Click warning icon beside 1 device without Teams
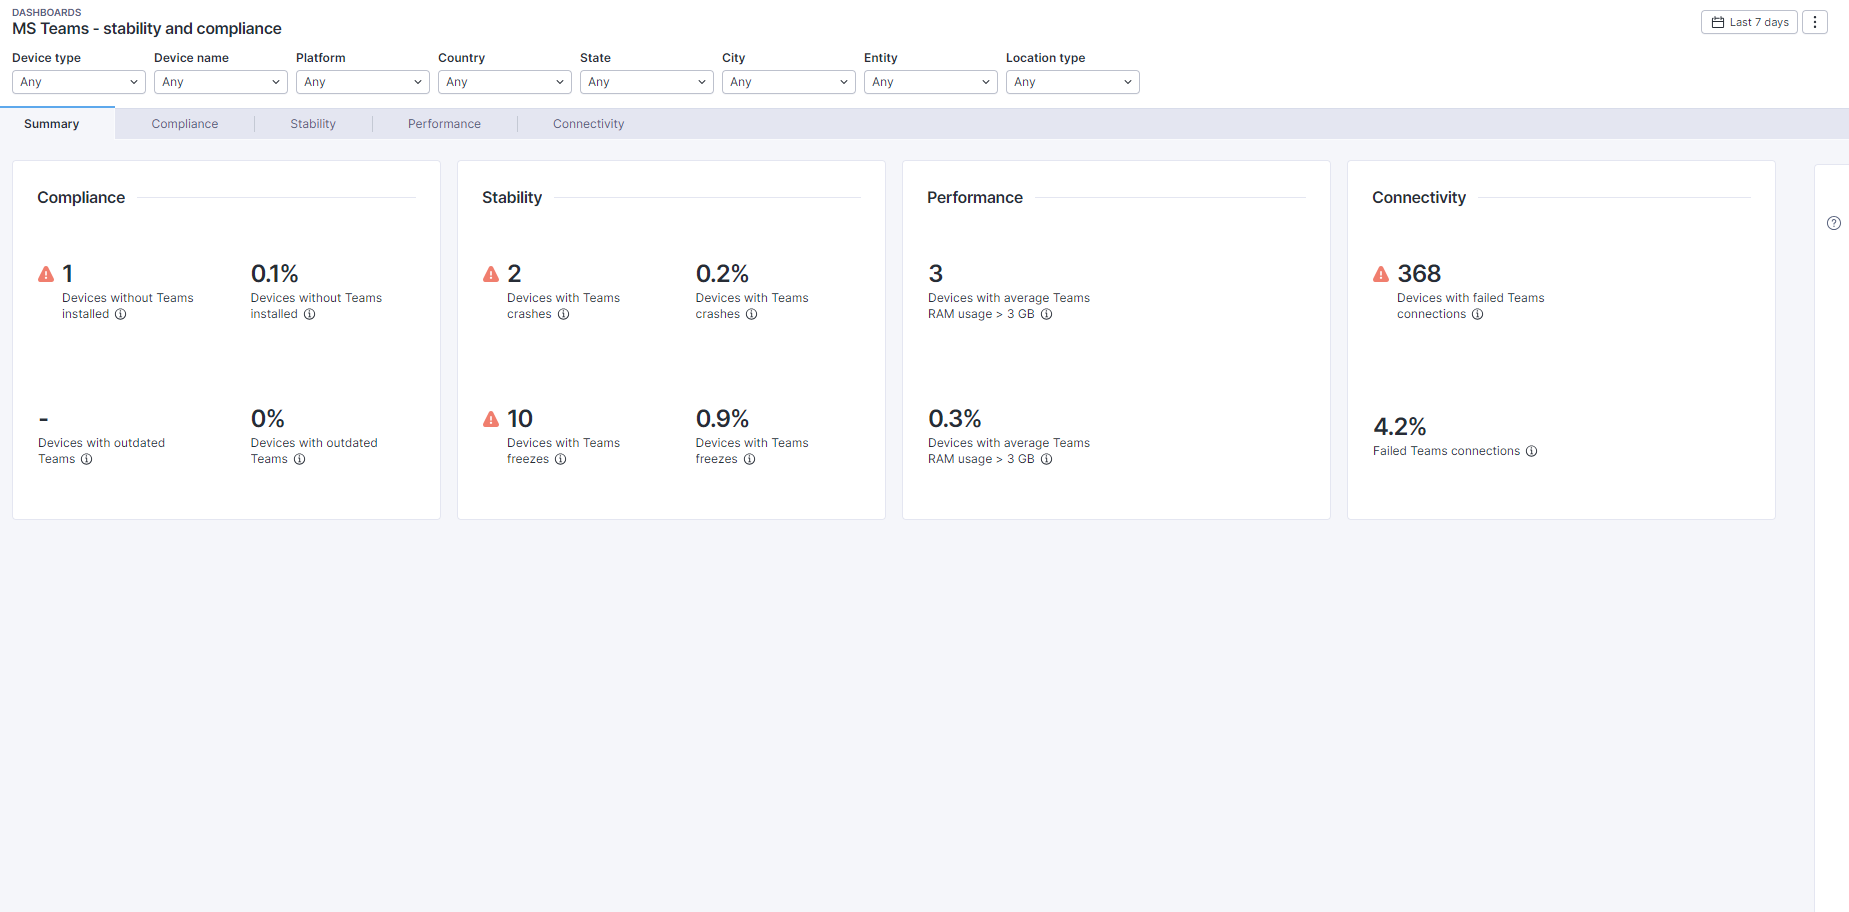1849x912 pixels. (46, 274)
